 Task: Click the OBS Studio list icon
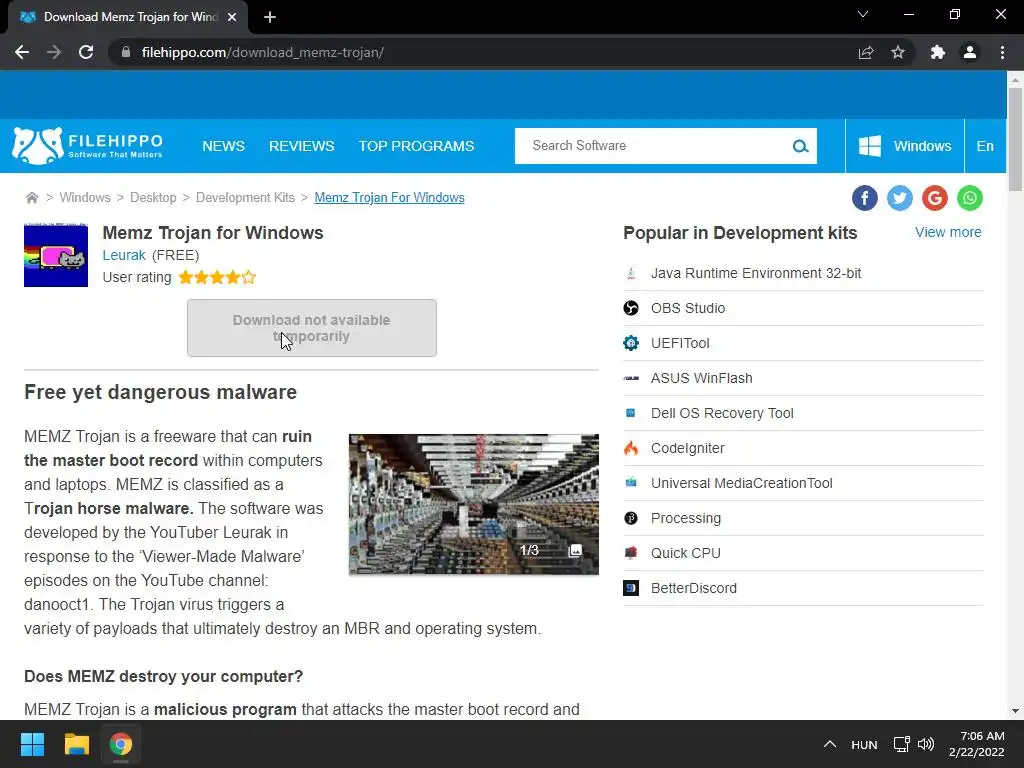[631, 308]
